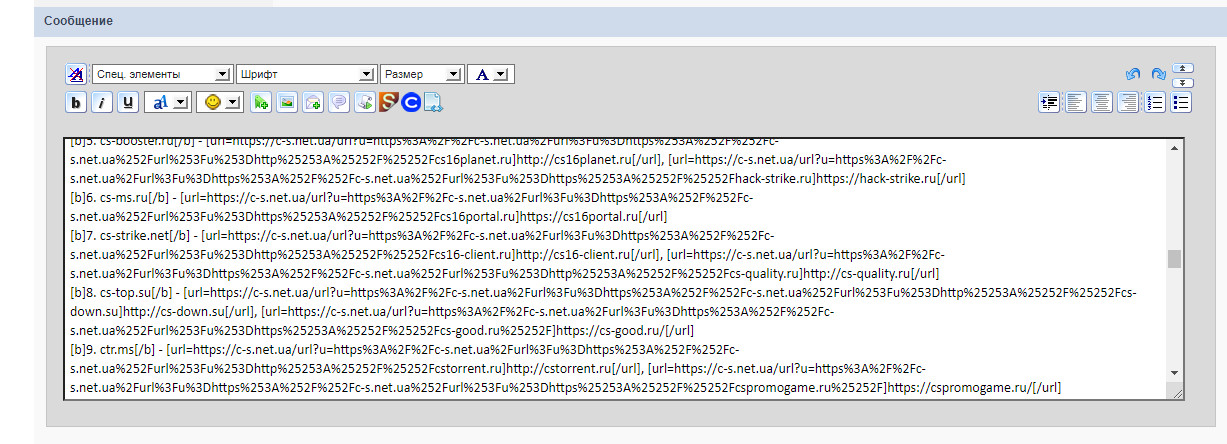The image size is (1227, 444).
Task: Click the text 'https://cspromogame.ru/[/url]'
Action: click(974, 387)
